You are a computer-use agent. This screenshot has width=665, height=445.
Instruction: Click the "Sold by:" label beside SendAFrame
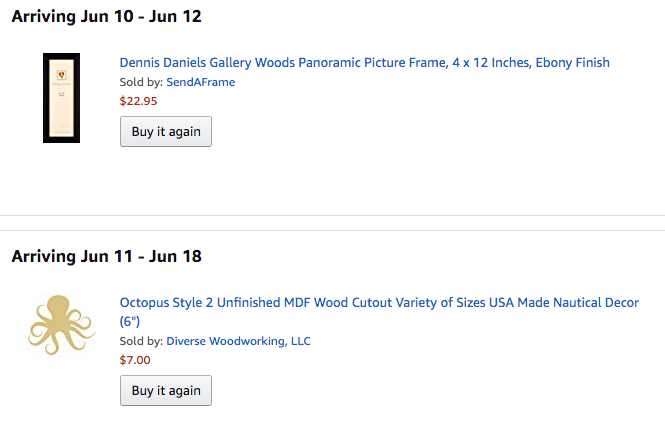point(141,82)
